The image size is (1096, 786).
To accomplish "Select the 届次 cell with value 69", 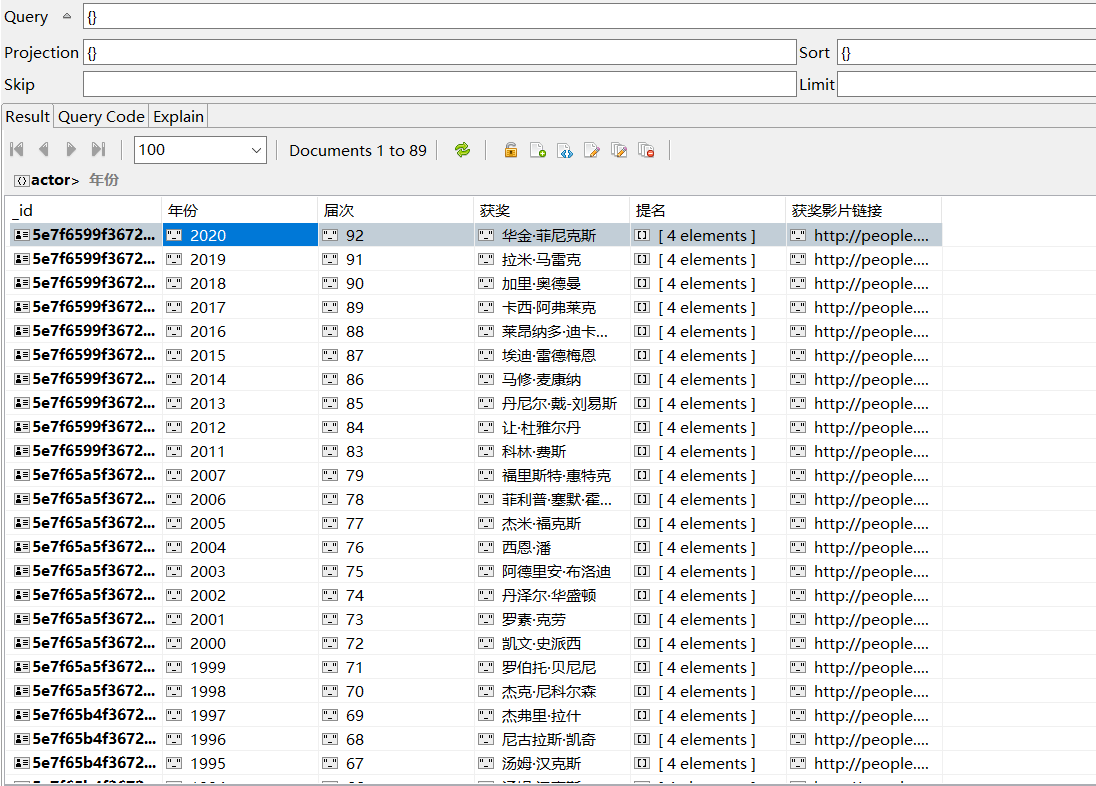I will [x=396, y=715].
